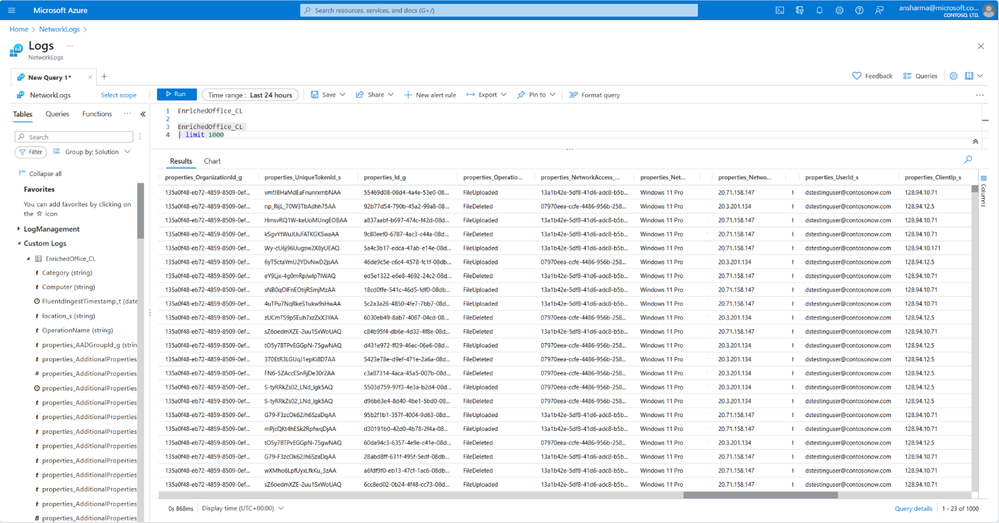The width and height of the screenshot is (999, 523).
Task: Click Collapse all
Action: point(40,173)
